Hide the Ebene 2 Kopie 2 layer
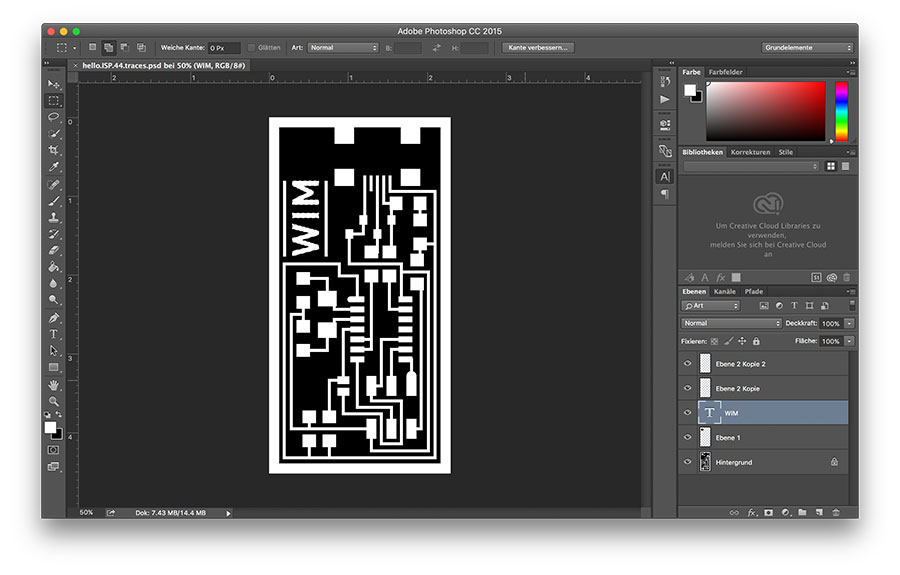Image resolution: width=900 pixels, height=575 pixels. (688, 364)
